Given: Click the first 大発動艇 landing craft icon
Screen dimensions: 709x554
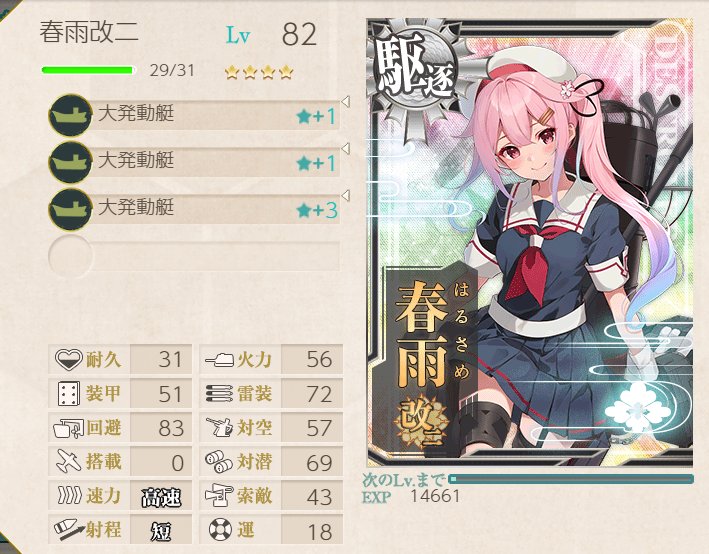Looking at the screenshot, I should pos(70,115).
